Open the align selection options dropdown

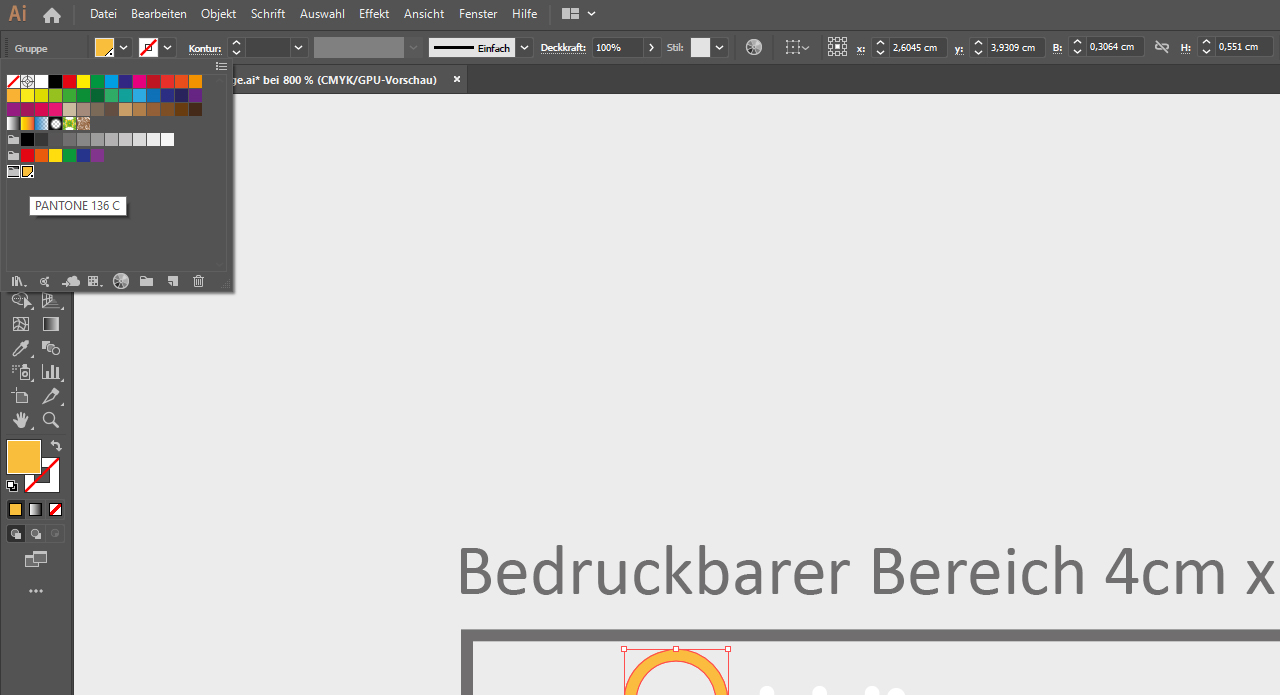pyautogui.click(x=797, y=47)
